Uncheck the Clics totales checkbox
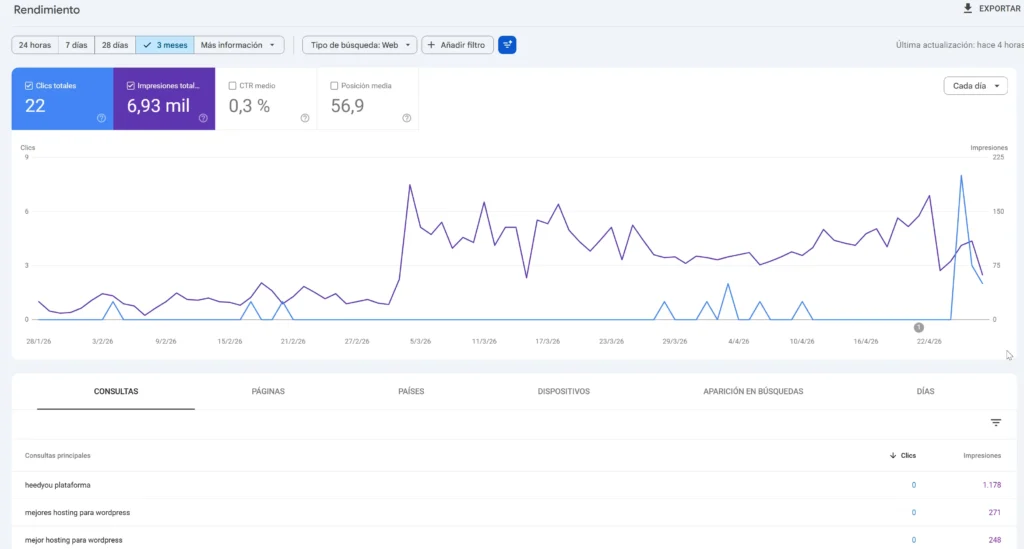Screen dimensions: 1024x549 [x=28, y=86]
